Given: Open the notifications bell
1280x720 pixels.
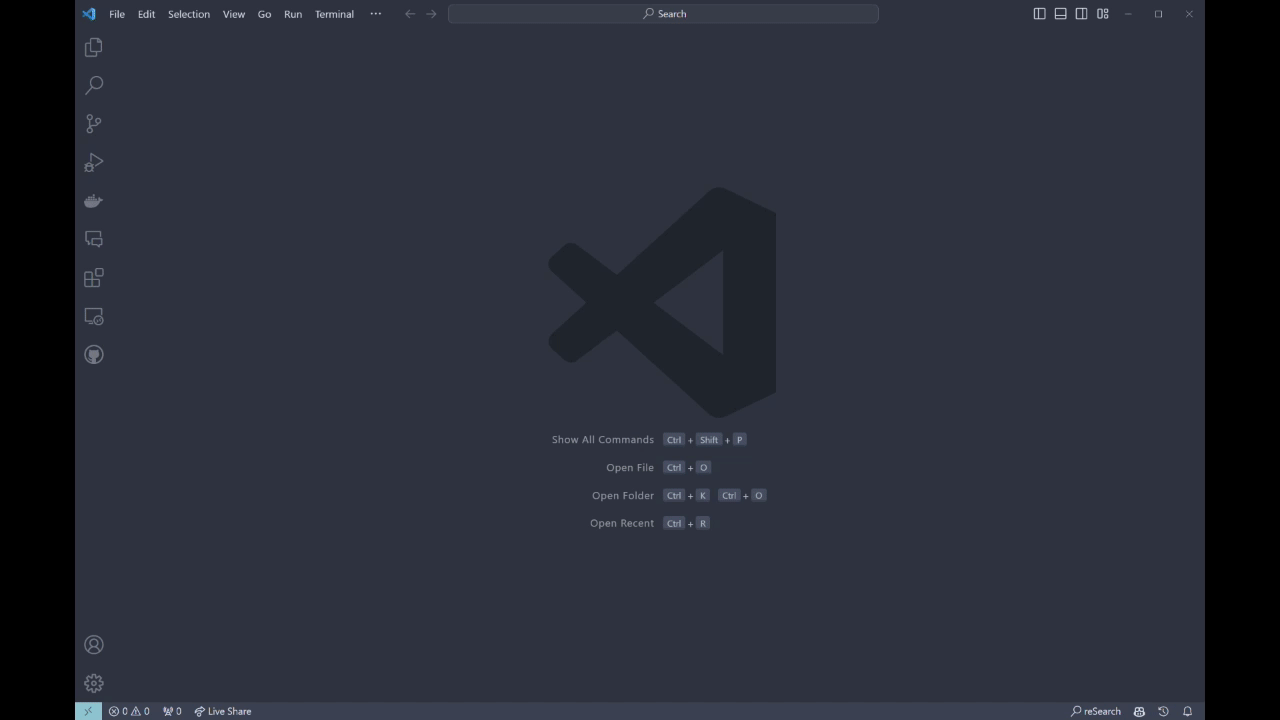Looking at the screenshot, I should [1188, 711].
